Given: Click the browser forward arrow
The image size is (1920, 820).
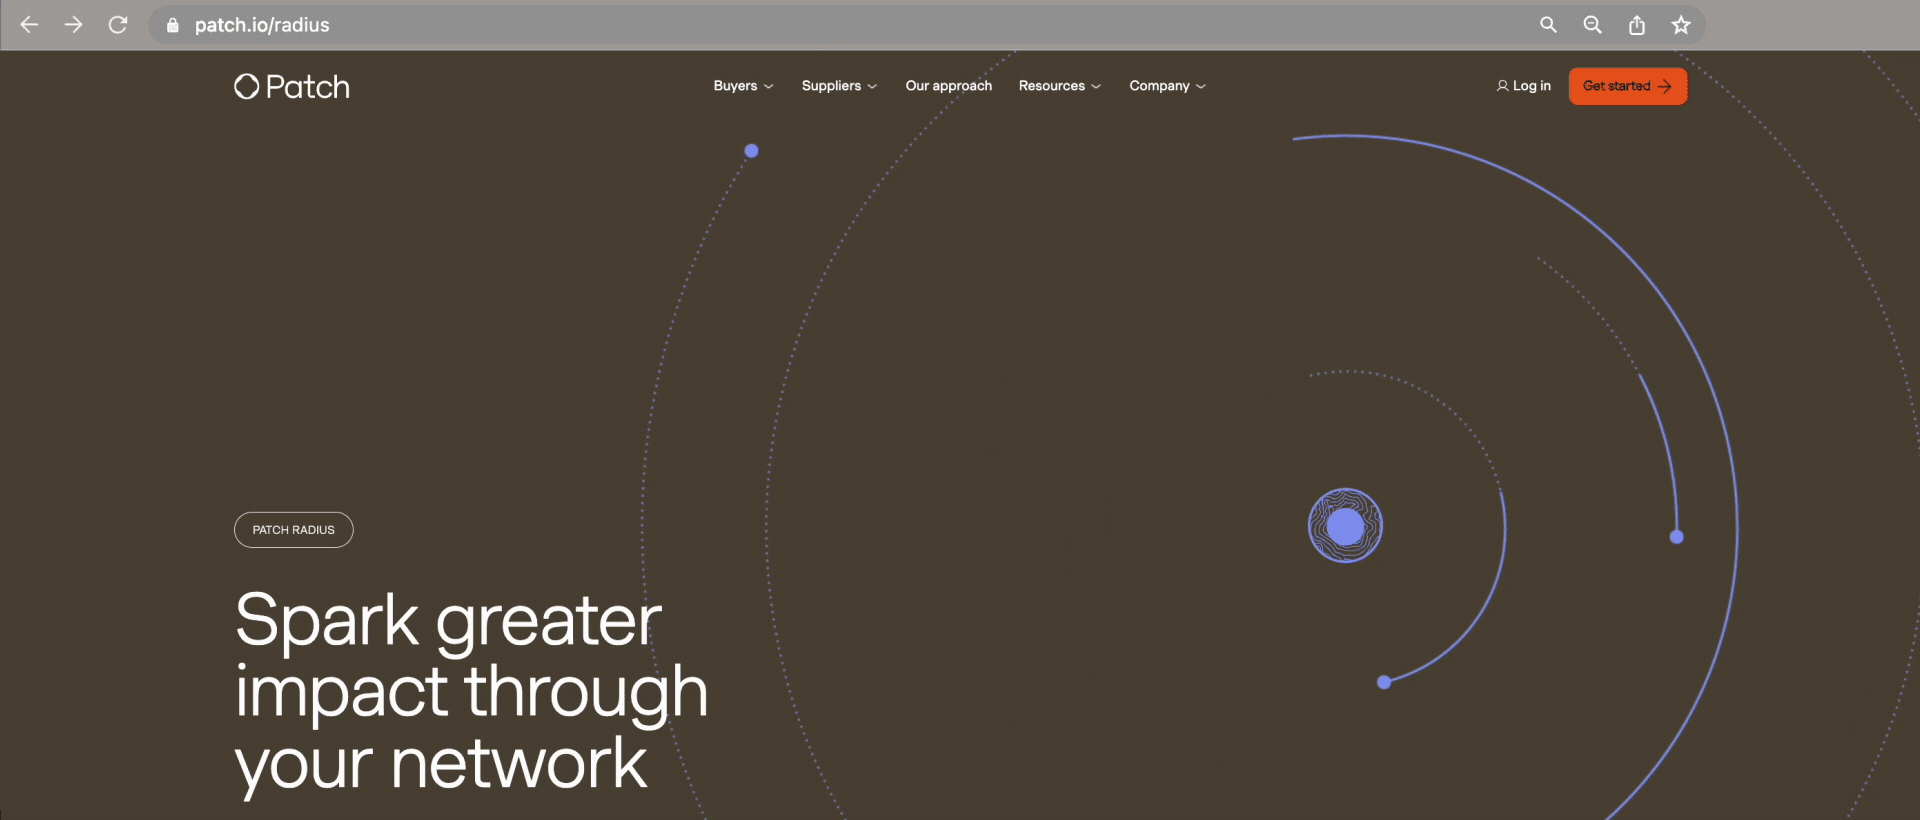Looking at the screenshot, I should pyautogui.click(x=73, y=25).
